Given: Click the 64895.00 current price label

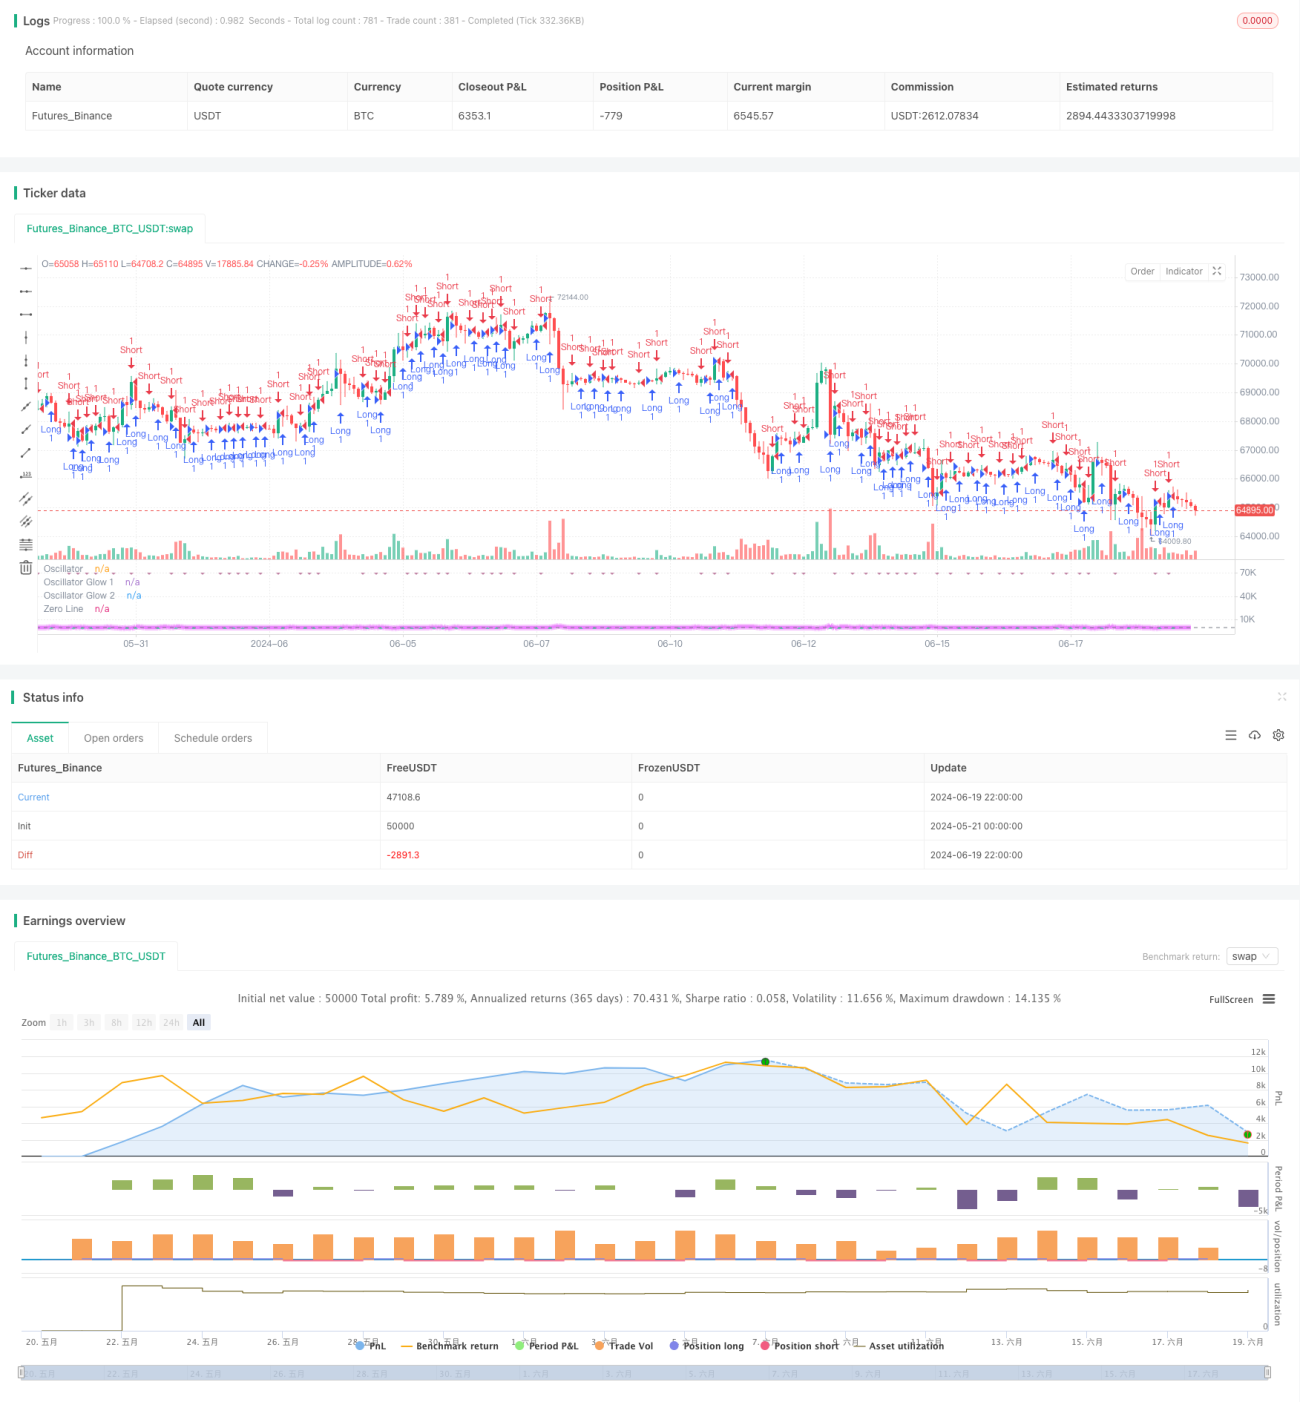Looking at the screenshot, I should coord(1255,510).
